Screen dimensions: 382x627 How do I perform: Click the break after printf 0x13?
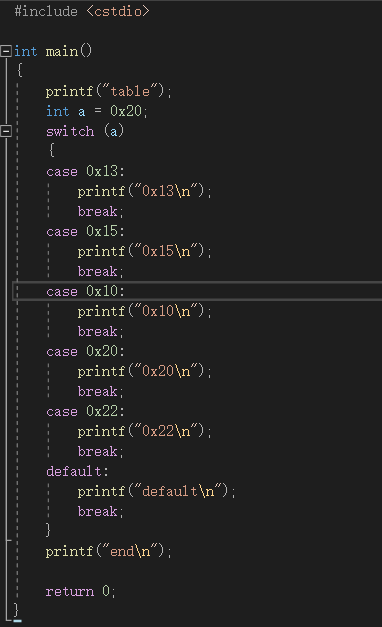[x=101, y=212]
